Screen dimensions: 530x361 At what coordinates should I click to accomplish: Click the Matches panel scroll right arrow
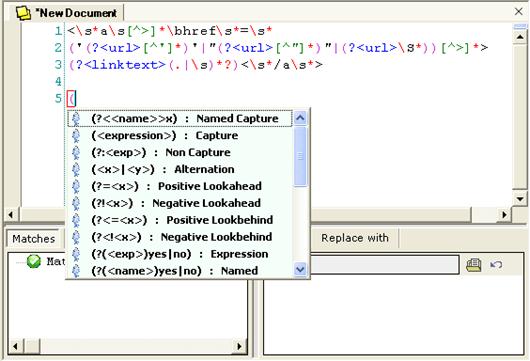(x=239, y=346)
